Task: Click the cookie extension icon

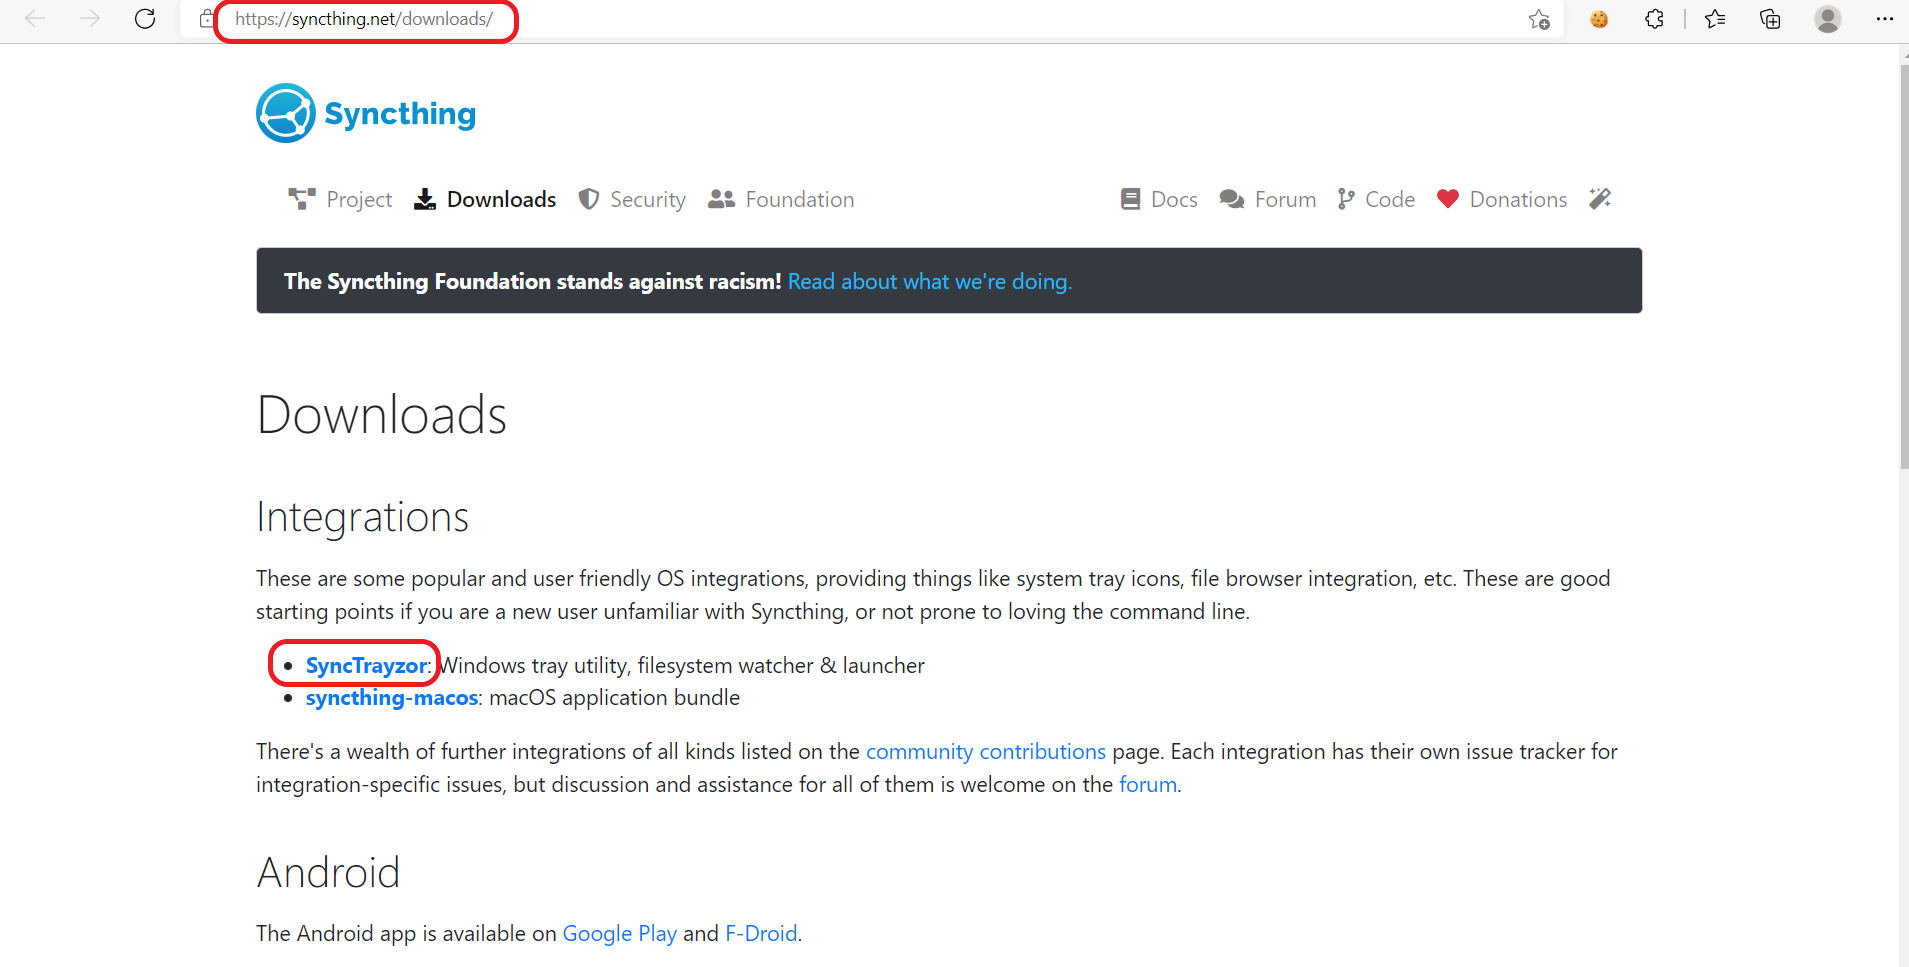Action: pos(1599,19)
